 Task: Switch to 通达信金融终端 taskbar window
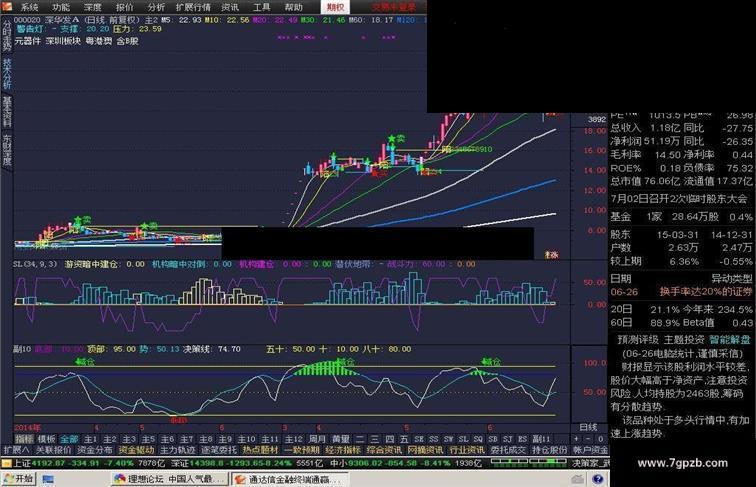[x=288, y=479]
